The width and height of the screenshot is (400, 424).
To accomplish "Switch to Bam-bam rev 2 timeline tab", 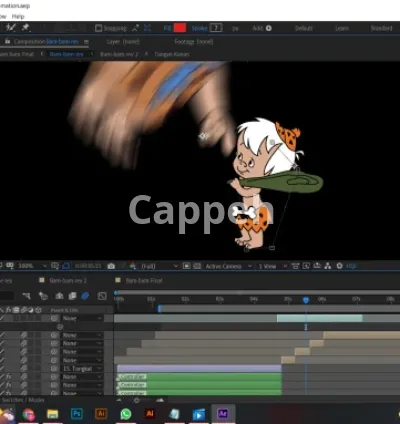I will pyautogui.click(x=68, y=281).
